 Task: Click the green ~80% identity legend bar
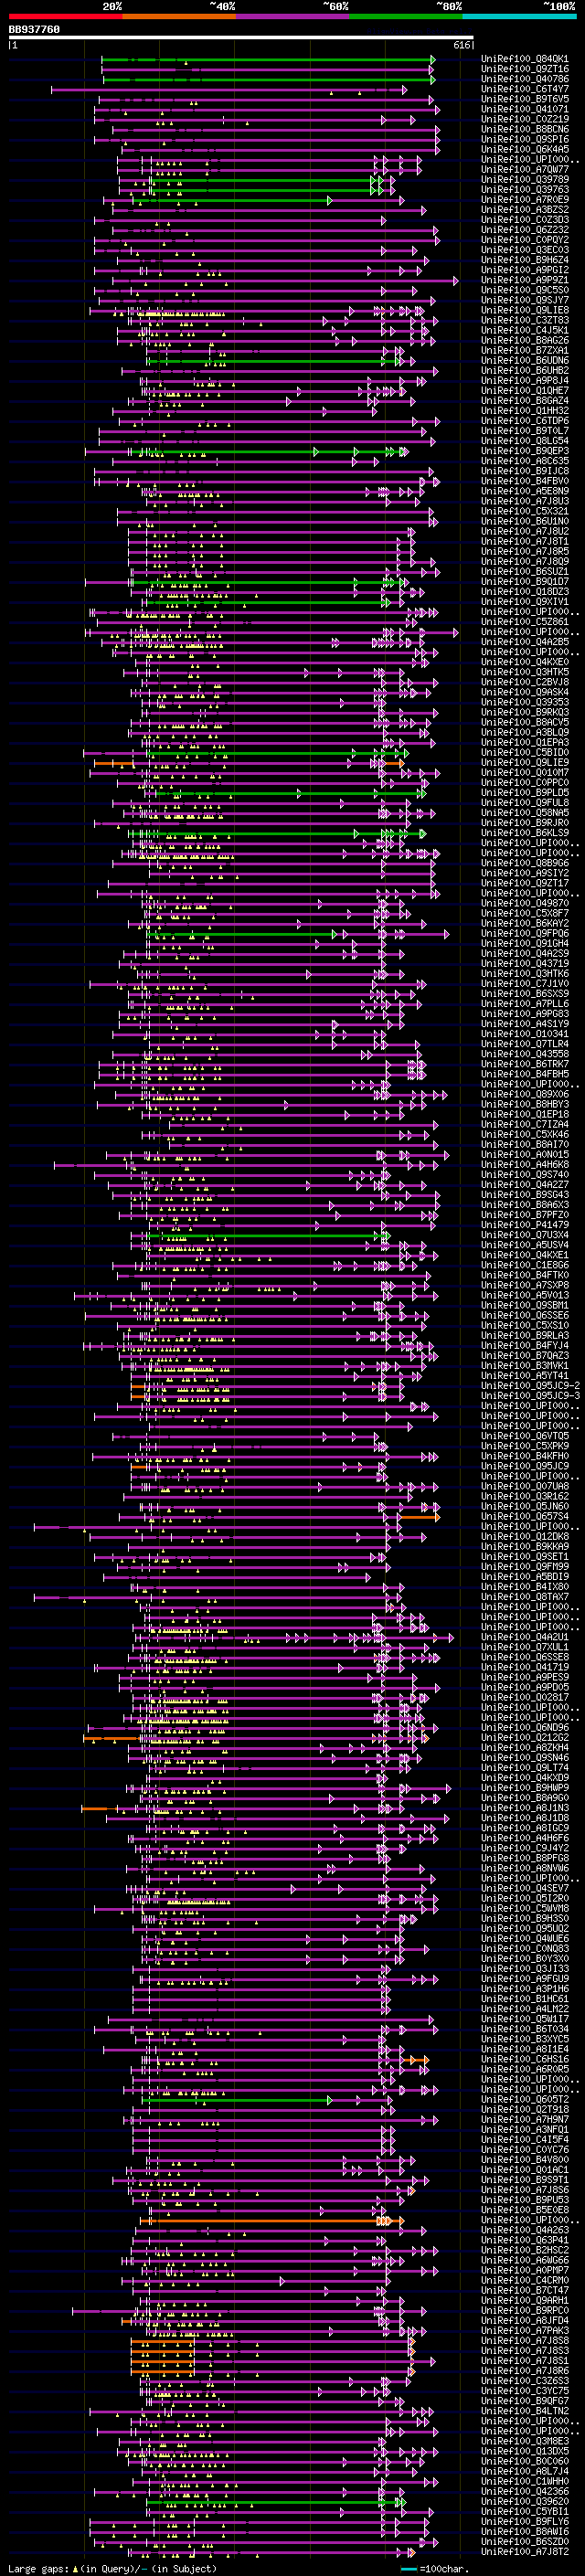[406, 16]
